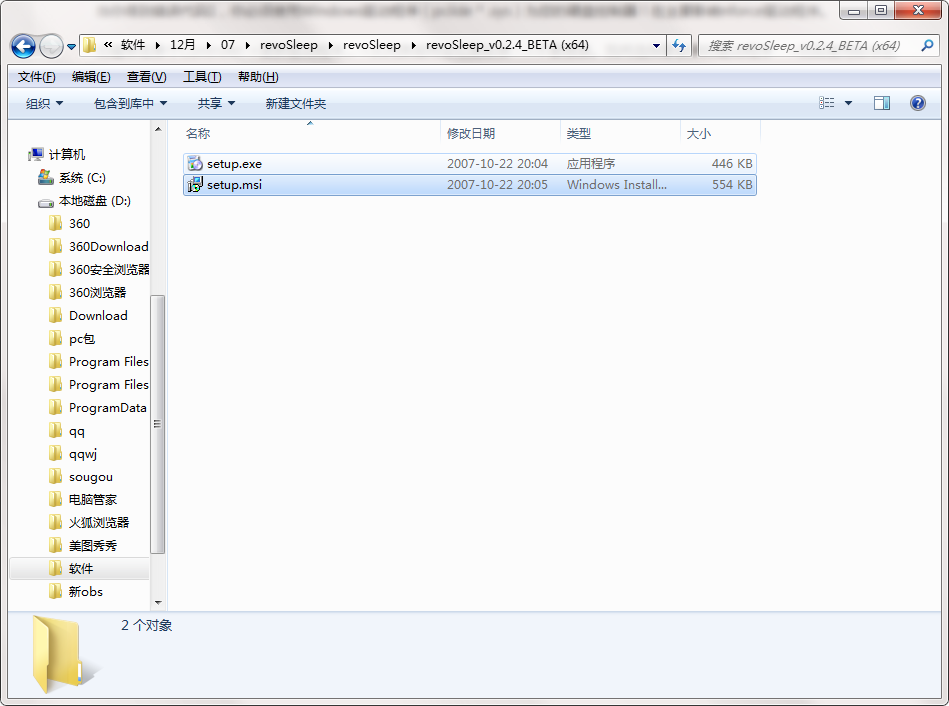
Task: Open the 360 folder in tree
Action: (x=79, y=223)
